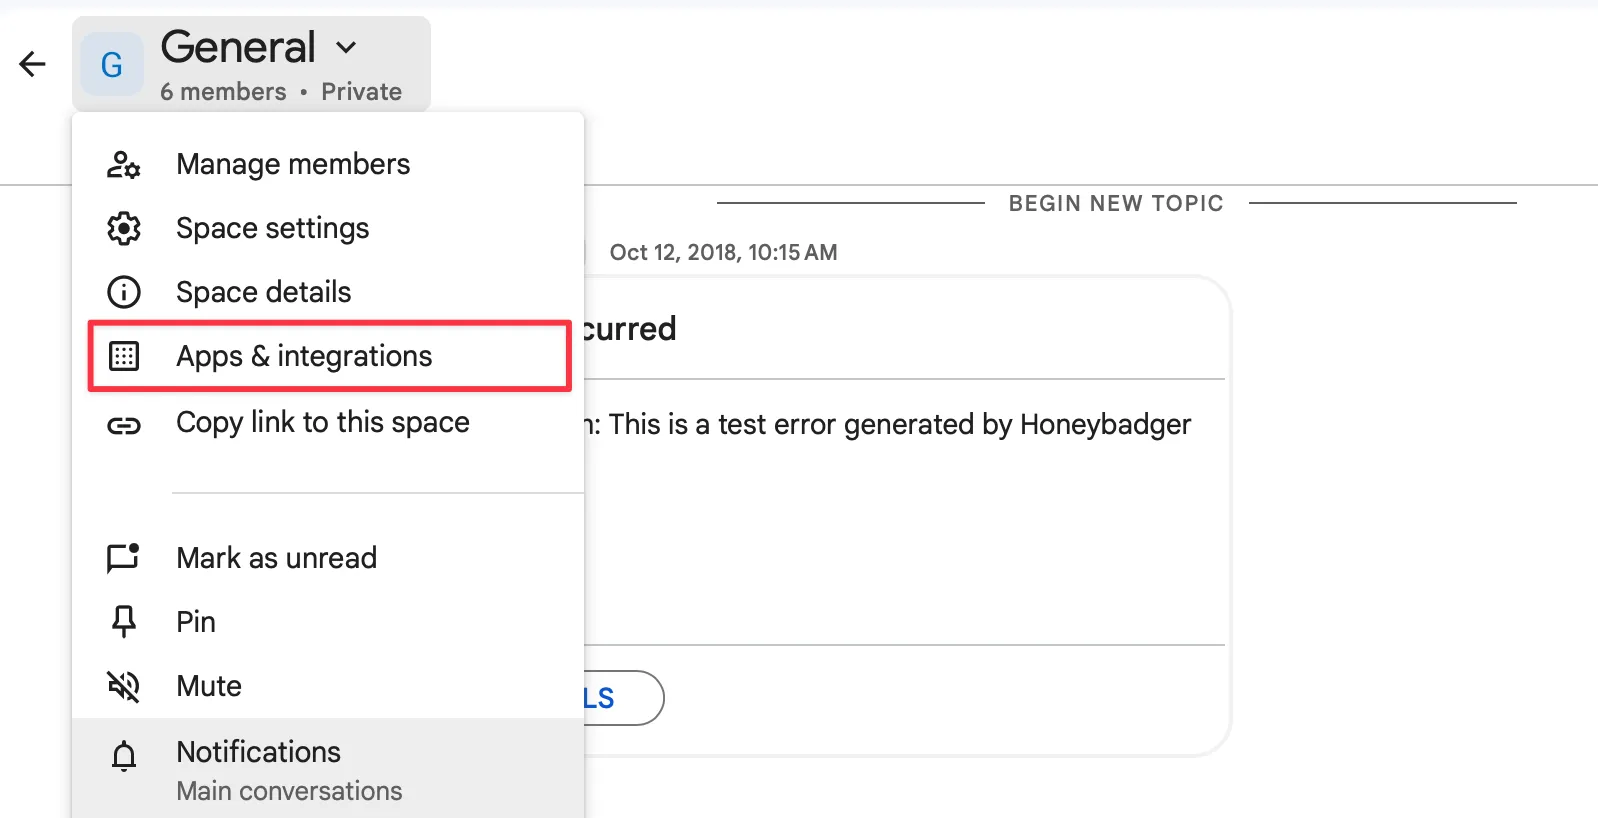Click the Mark as unread chat icon
The height and width of the screenshot is (818, 1598).
click(123, 558)
